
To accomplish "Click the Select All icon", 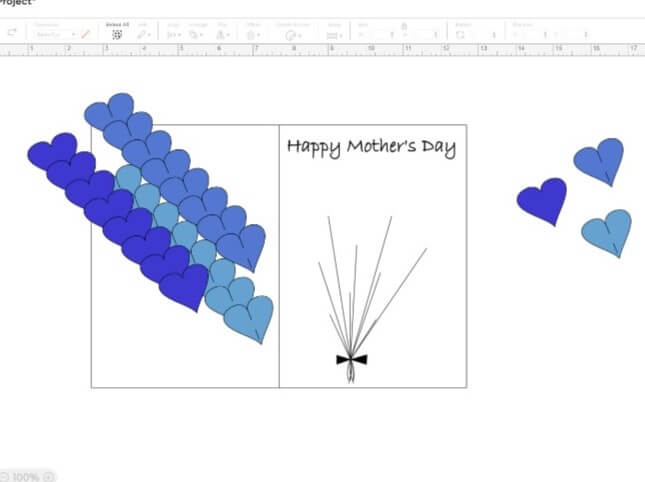I will coord(117,35).
